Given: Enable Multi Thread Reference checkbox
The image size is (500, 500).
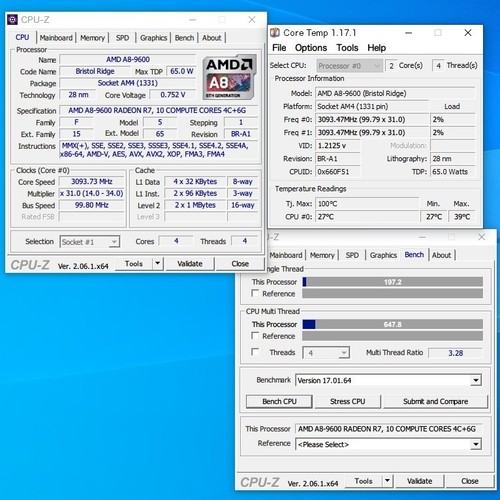Looking at the screenshot, I should coord(255,336).
